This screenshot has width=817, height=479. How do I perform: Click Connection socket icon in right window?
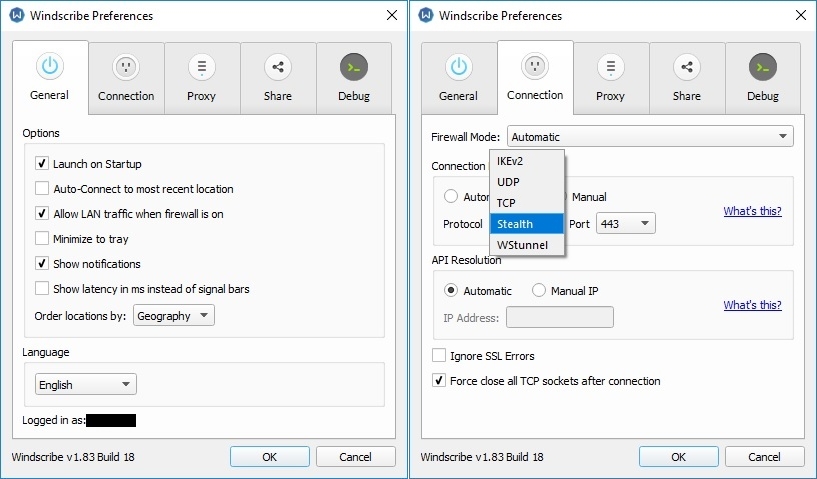pyautogui.click(x=535, y=66)
